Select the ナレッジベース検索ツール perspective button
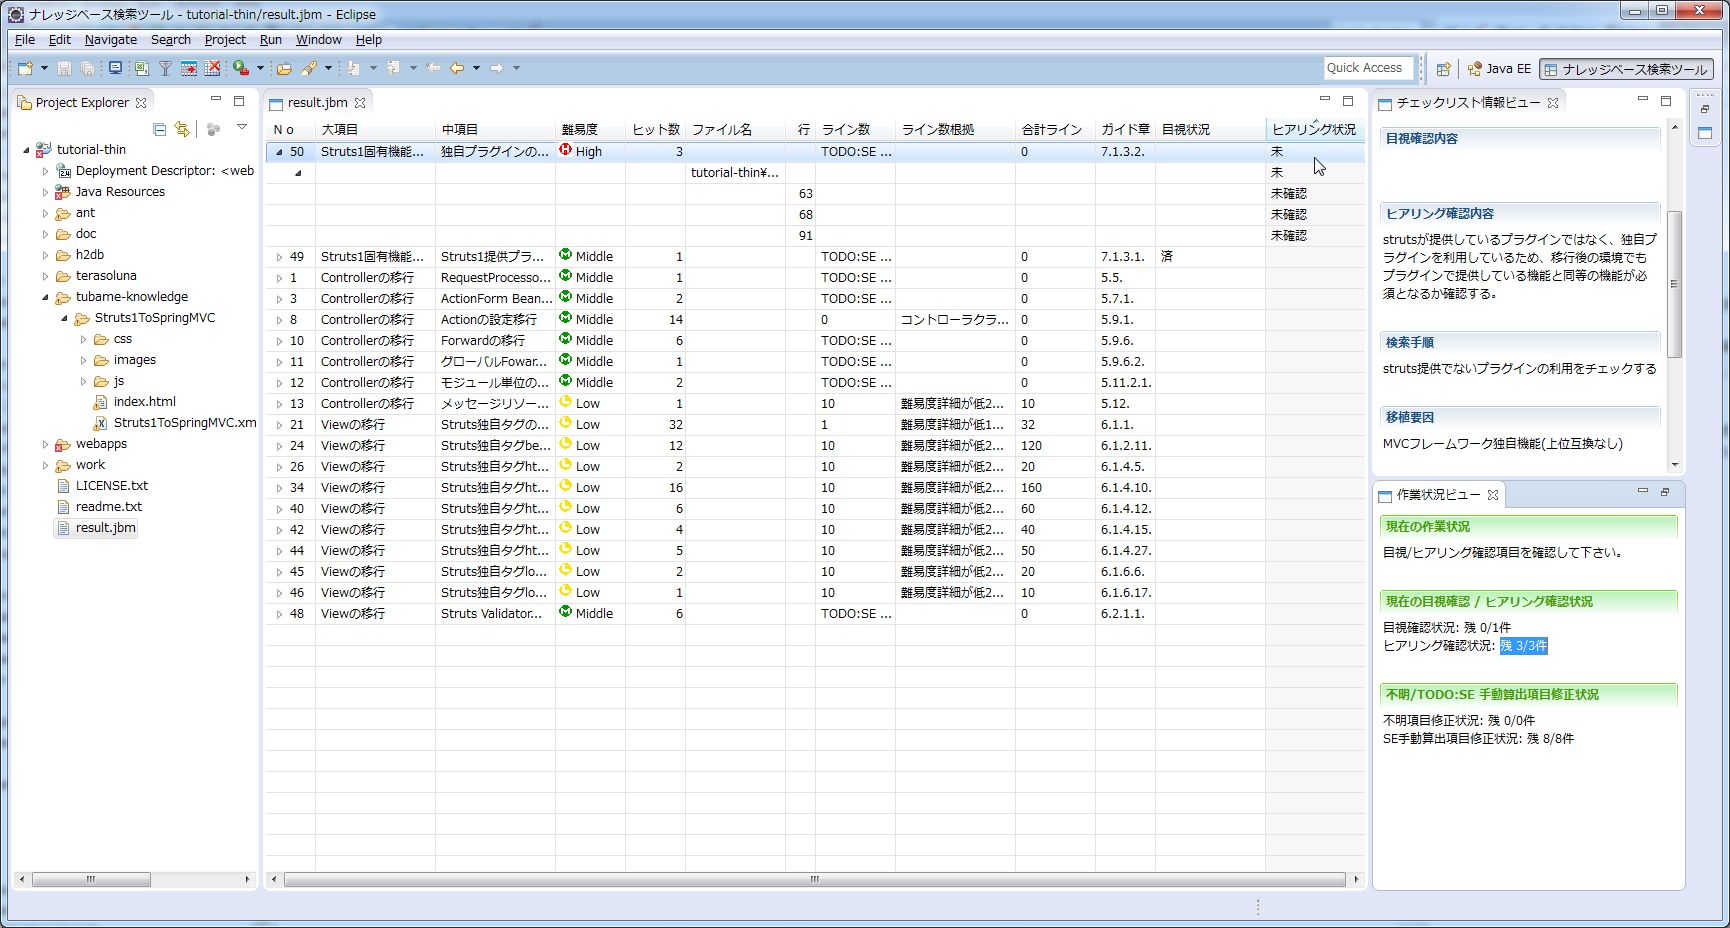1730x928 pixels. [1626, 69]
